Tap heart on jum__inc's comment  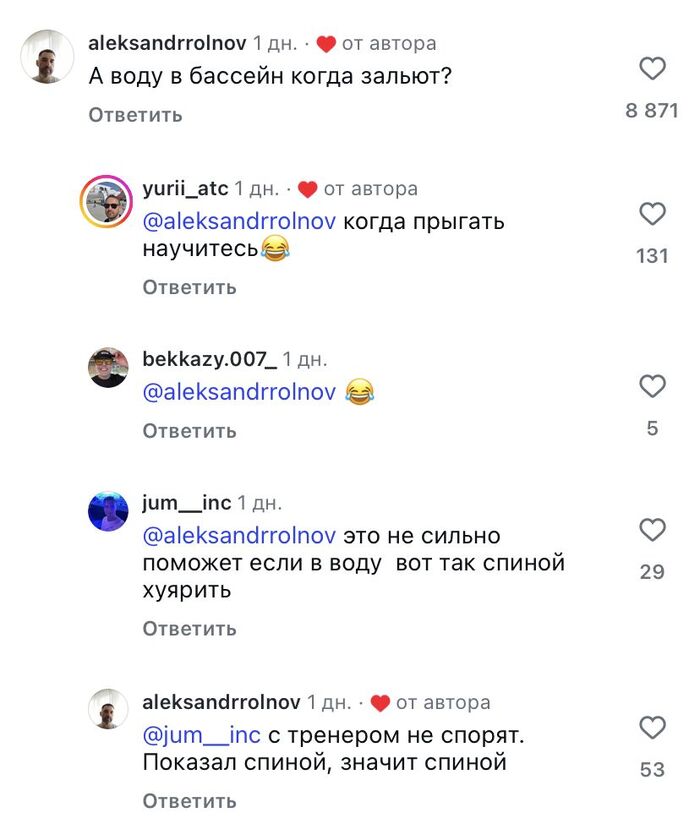(x=652, y=530)
